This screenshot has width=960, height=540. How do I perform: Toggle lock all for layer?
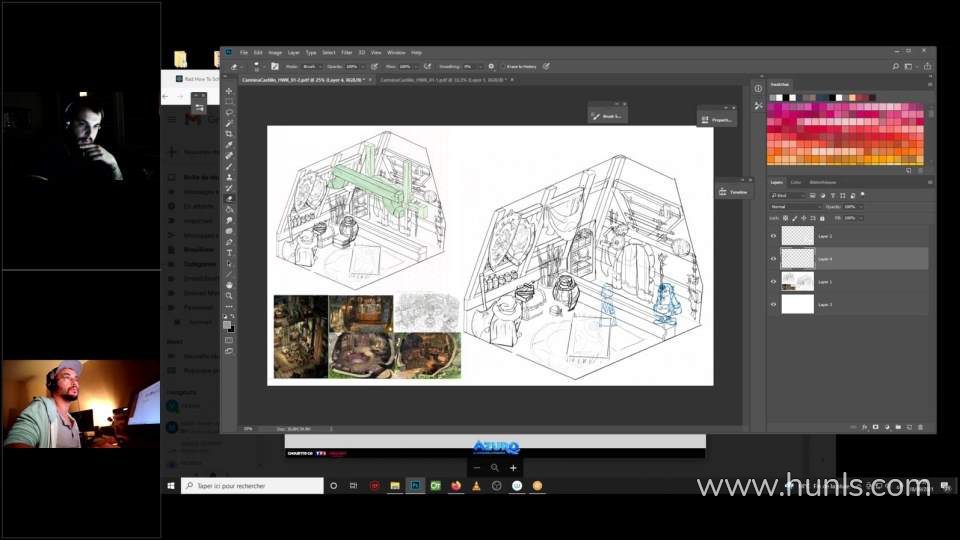pos(822,219)
